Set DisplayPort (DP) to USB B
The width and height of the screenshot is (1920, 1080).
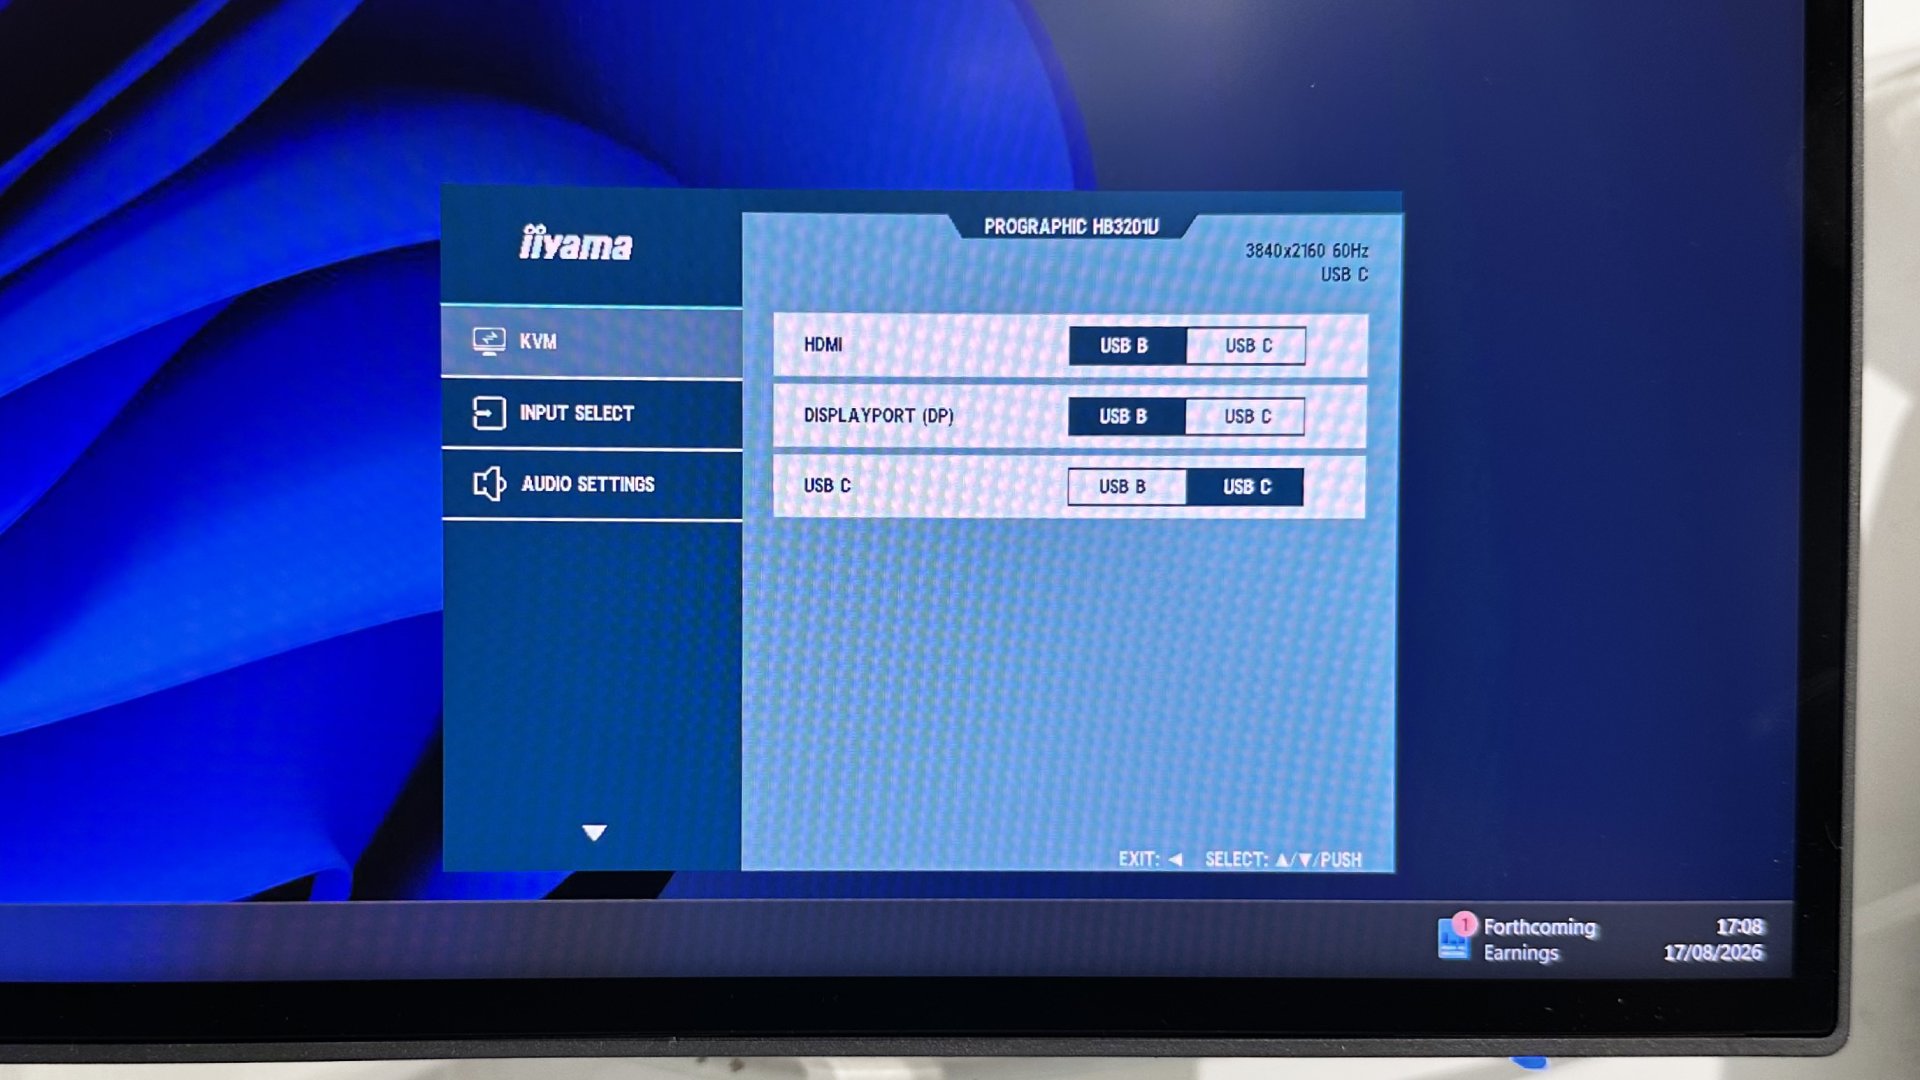[1126, 416]
